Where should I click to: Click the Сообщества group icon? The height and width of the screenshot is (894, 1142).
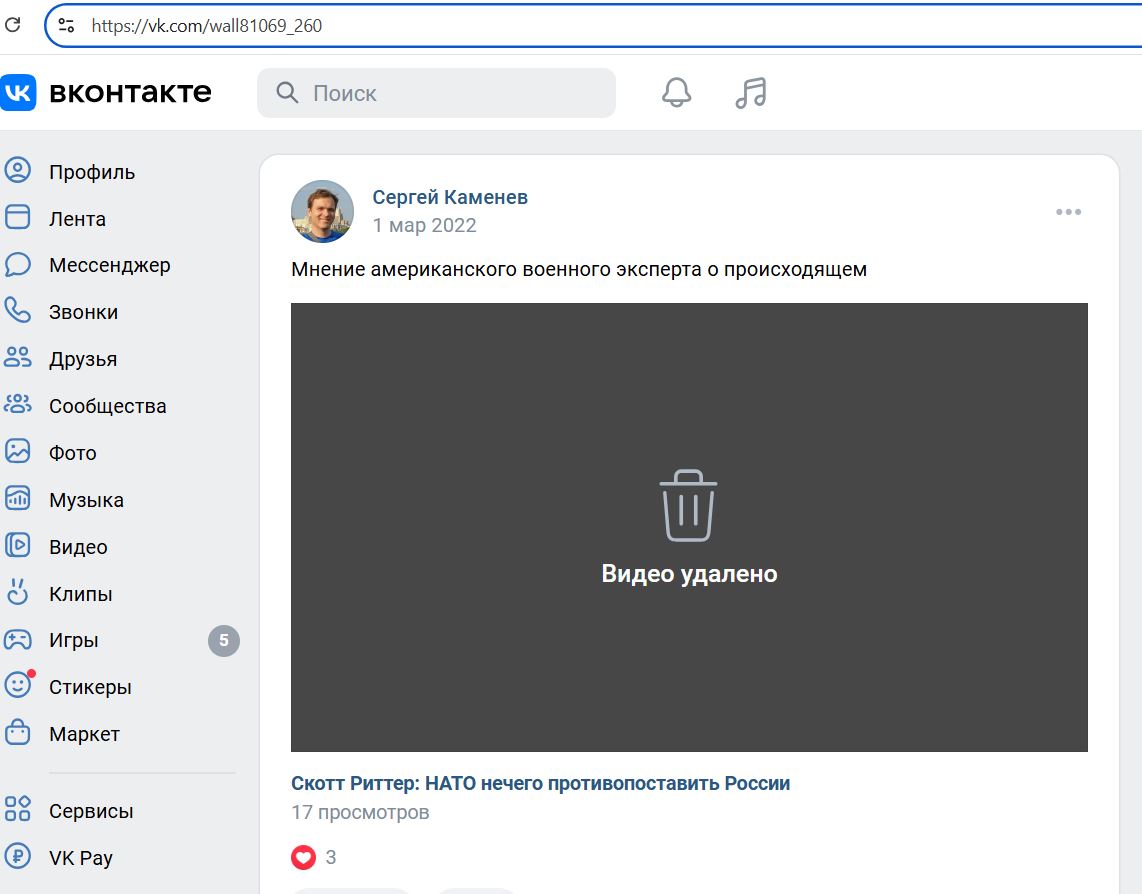(17, 405)
